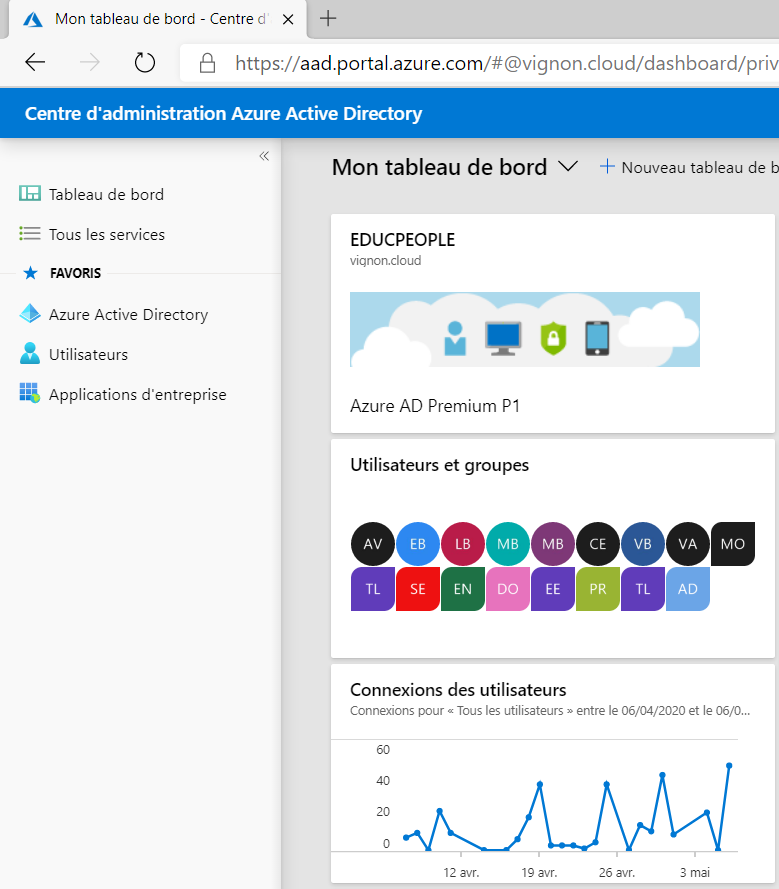Select the Mon tableau de bord browser tab

pyautogui.click(x=158, y=19)
